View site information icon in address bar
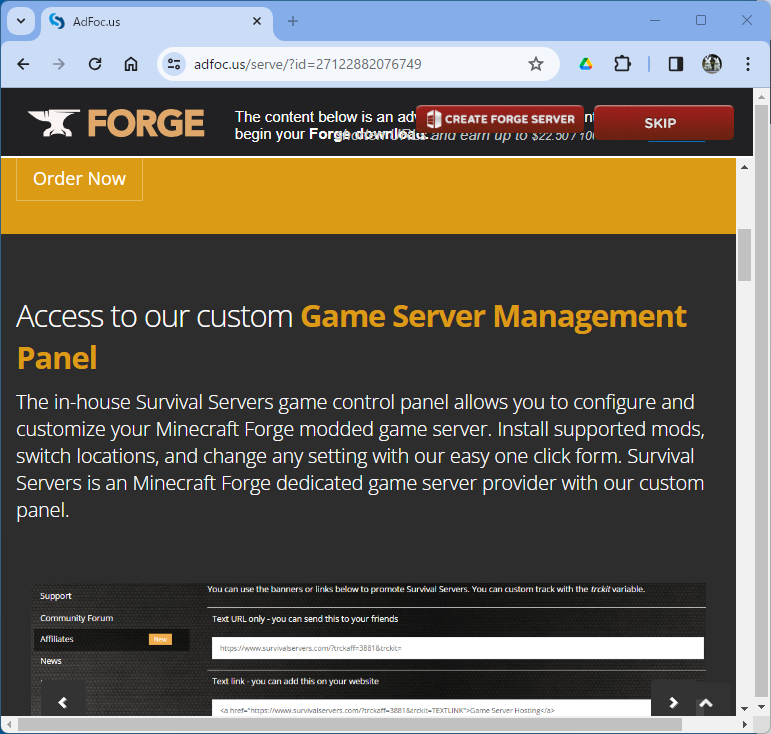The height and width of the screenshot is (734, 771). click(174, 64)
